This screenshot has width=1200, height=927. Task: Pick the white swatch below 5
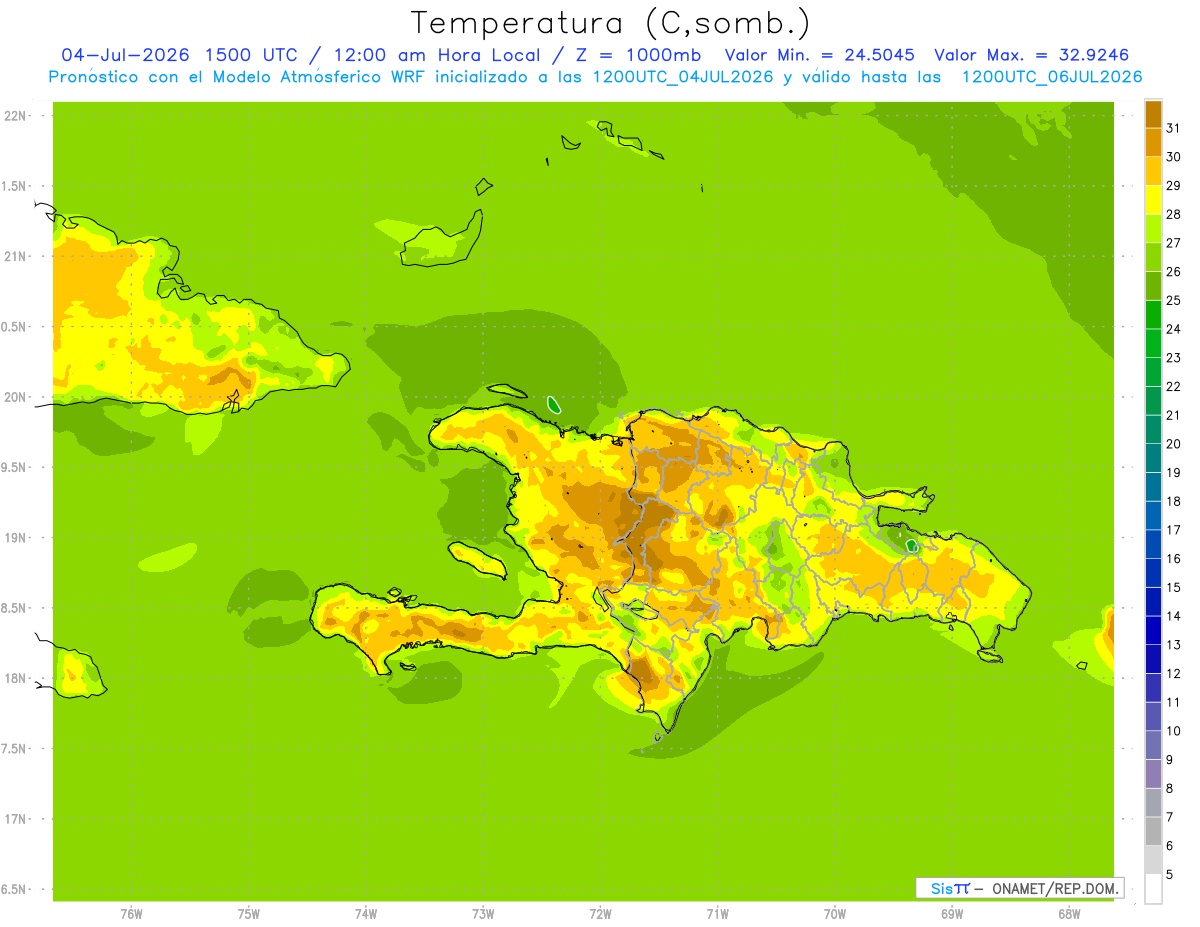coord(1153,889)
